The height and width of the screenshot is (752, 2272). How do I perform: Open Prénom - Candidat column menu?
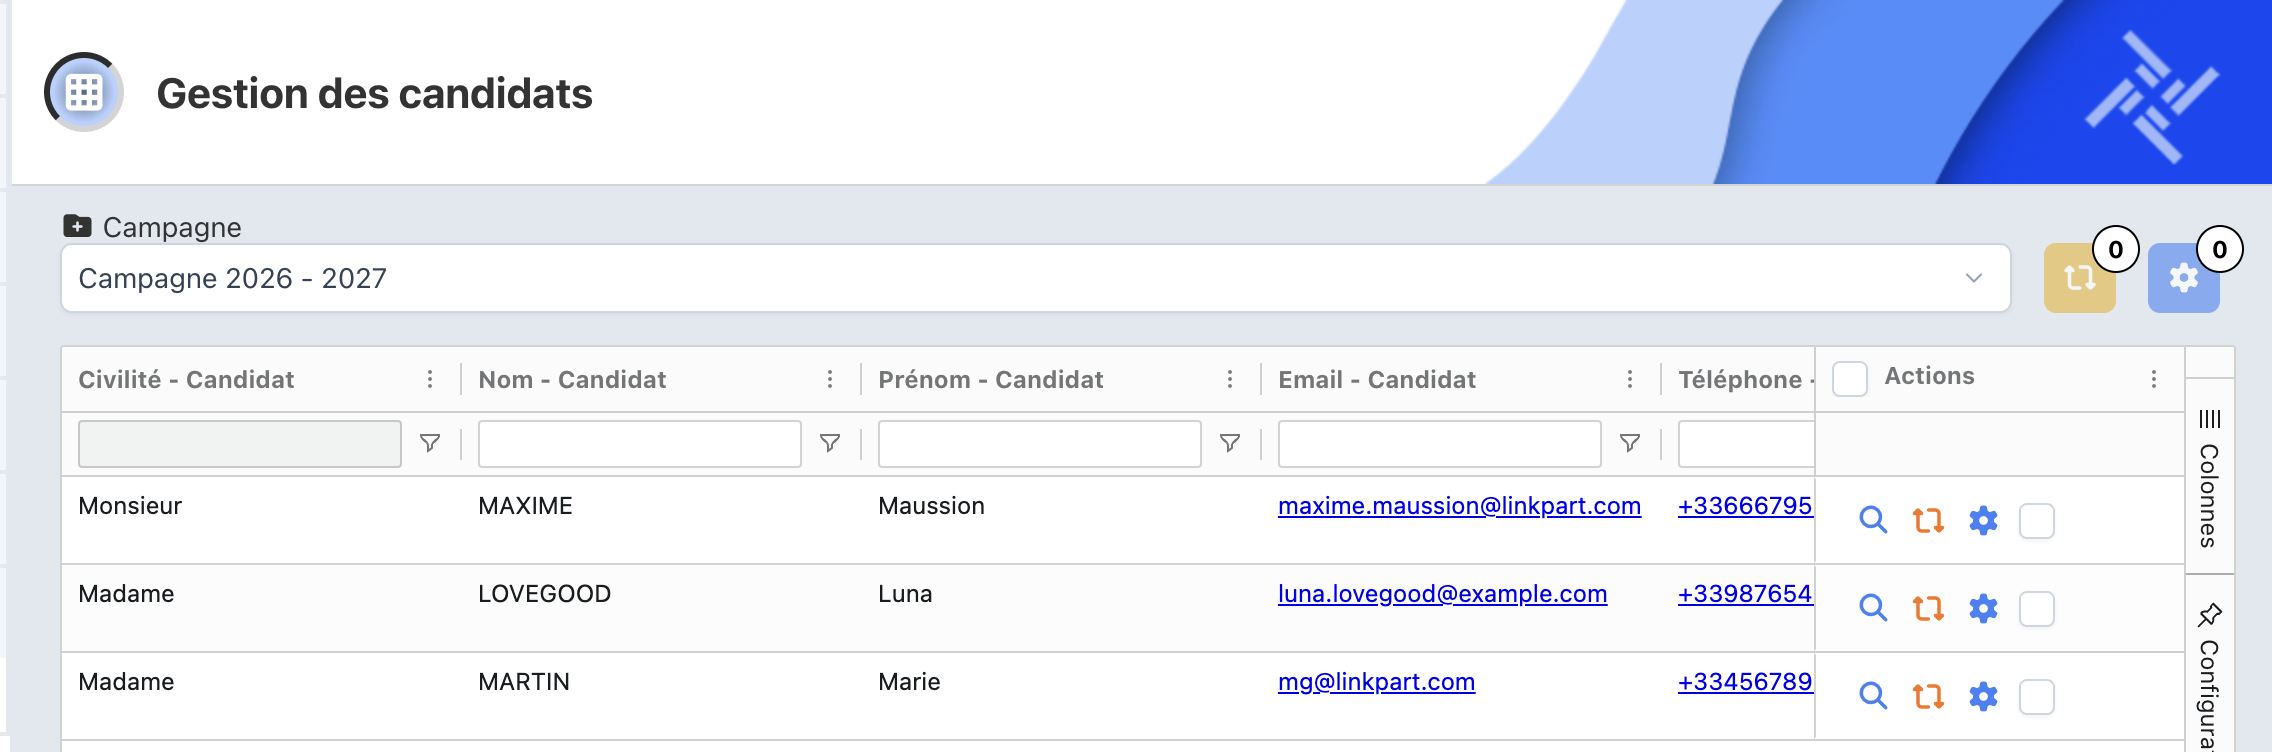tap(1230, 379)
